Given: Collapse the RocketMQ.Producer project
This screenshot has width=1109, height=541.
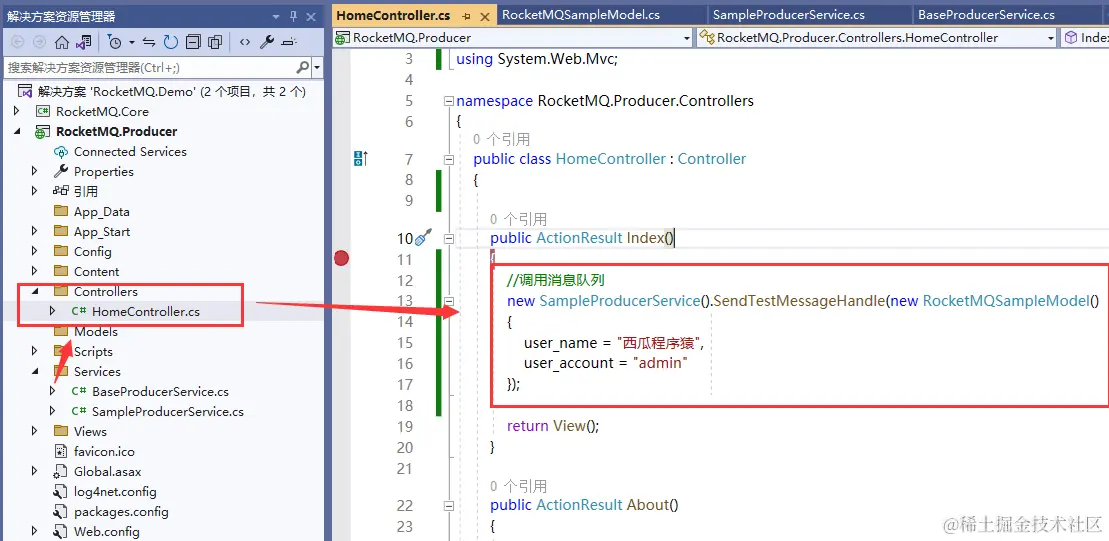Looking at the screenshot, I should pyautogui.click(x=18, y=132).
